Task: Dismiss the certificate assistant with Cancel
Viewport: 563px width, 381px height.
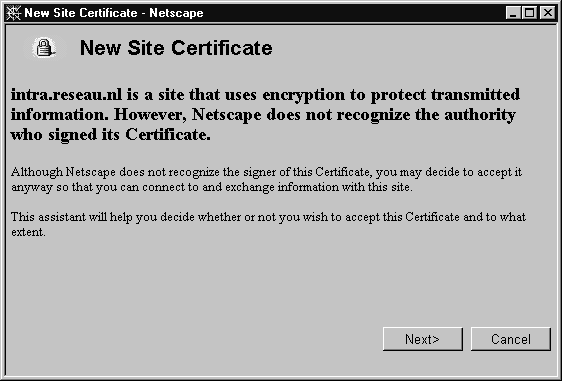Action: [x=511, y=339]
